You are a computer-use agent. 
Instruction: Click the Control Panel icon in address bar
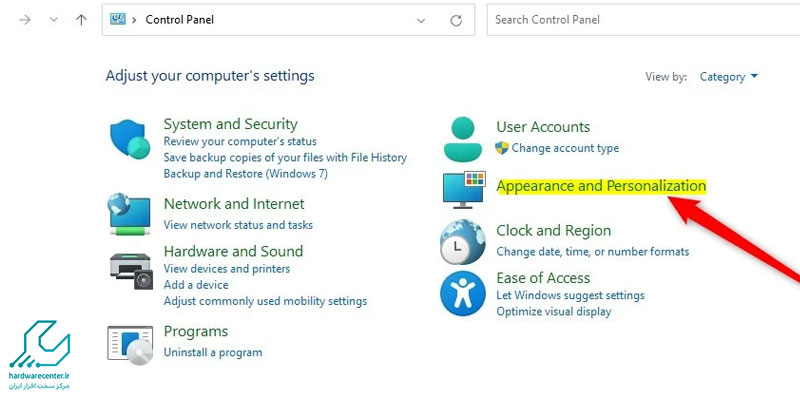[118, 20]
